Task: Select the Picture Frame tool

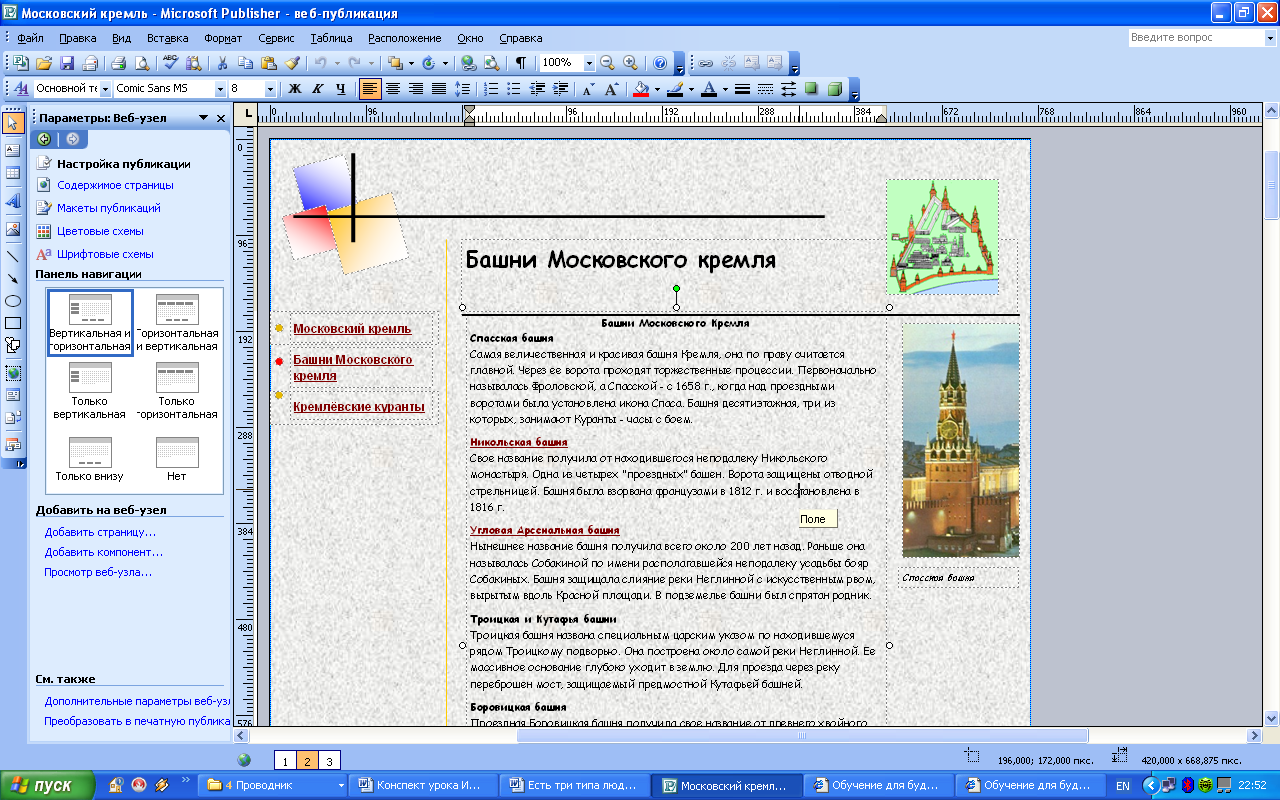Action: [x=13, y=229]
